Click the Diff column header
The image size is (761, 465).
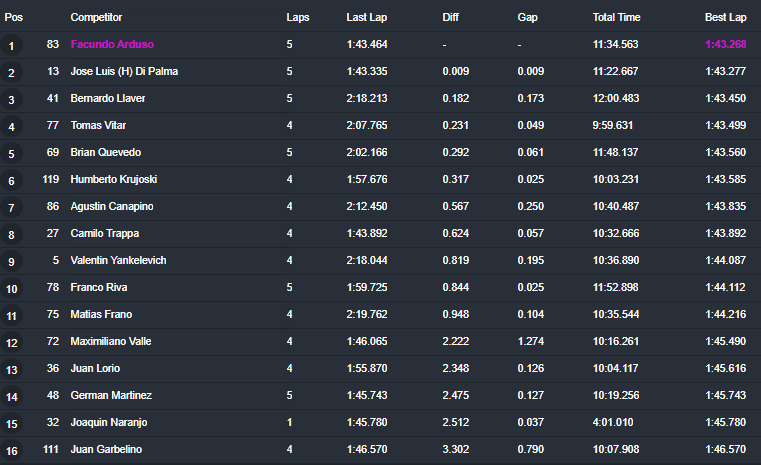click(x=450, y=17)
